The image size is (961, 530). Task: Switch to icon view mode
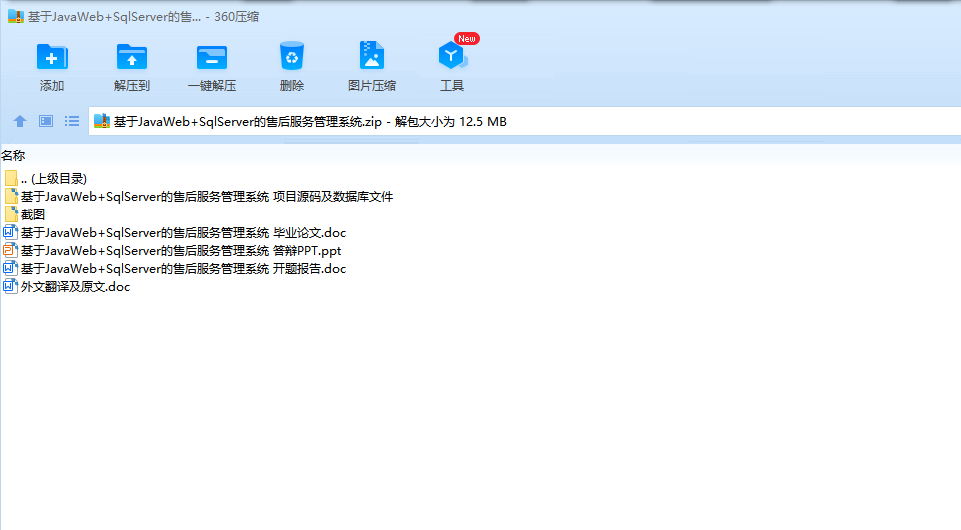(x=46, y=121)
